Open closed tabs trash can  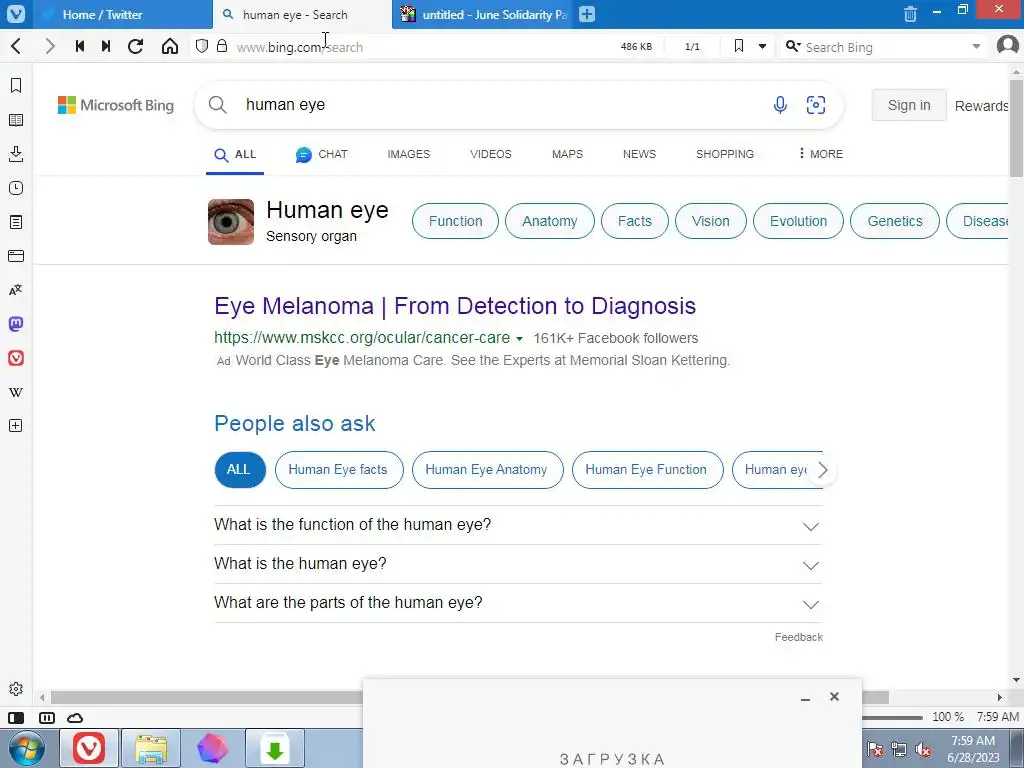[910, 14]
